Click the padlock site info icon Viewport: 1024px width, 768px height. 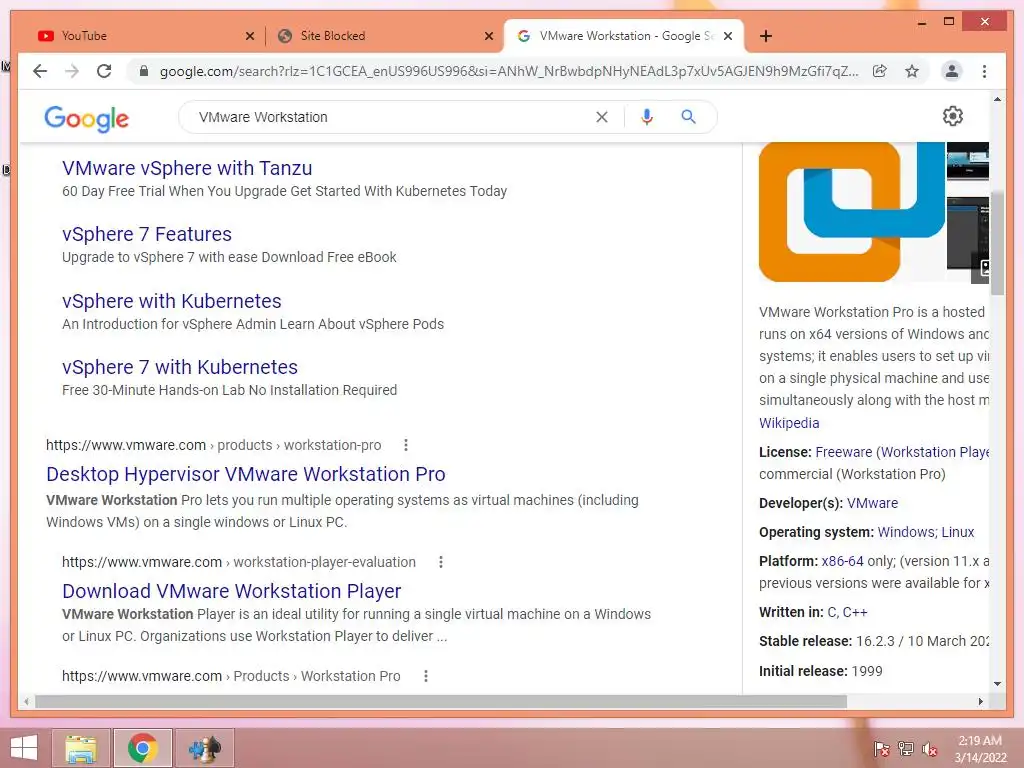[x=144, y=71]
